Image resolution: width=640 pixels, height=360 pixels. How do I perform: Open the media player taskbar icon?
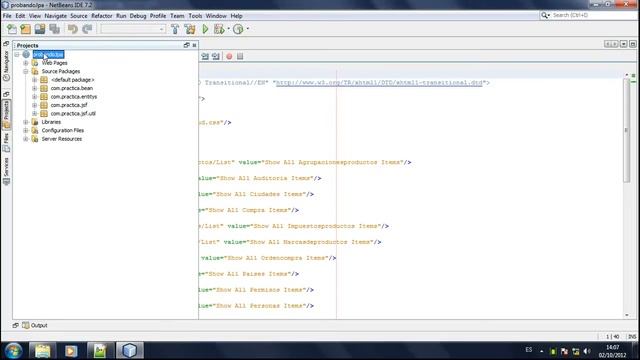coord(71,351)
